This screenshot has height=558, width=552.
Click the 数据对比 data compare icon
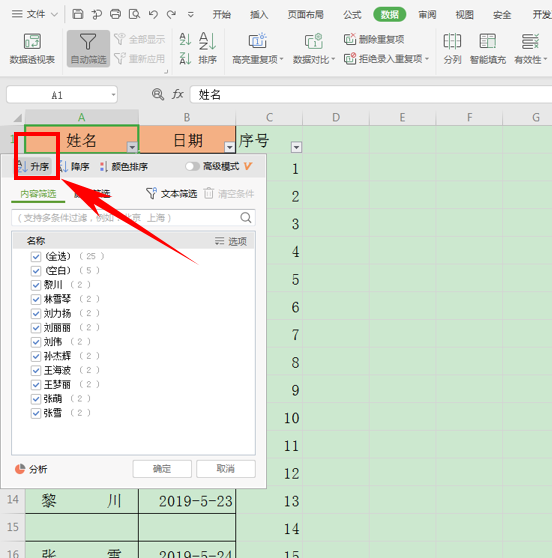pos(314,41)
